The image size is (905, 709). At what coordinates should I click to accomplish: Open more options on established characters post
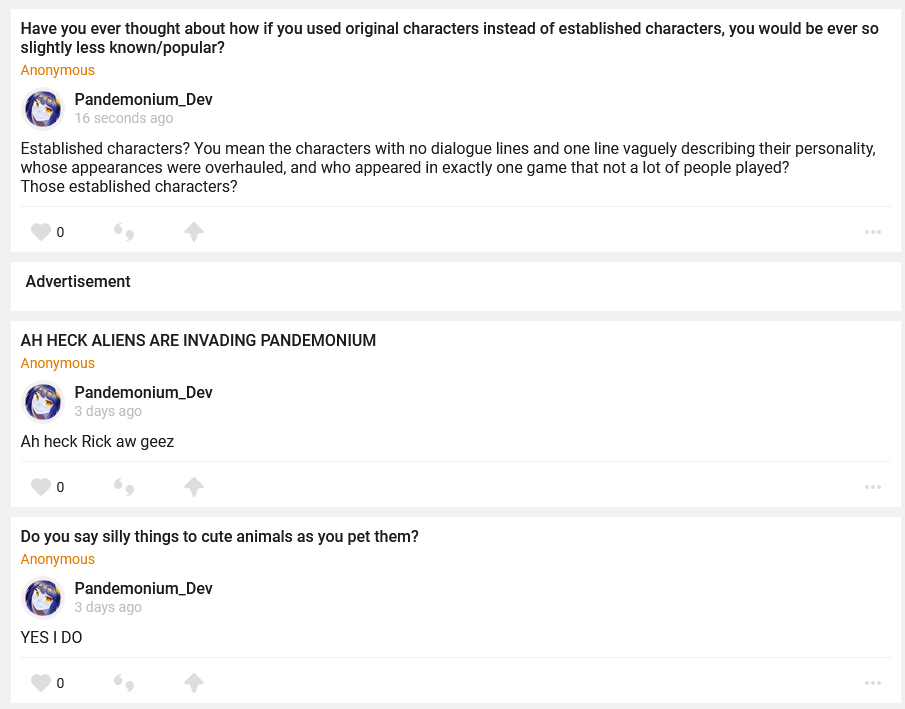[x=873, y=232]
